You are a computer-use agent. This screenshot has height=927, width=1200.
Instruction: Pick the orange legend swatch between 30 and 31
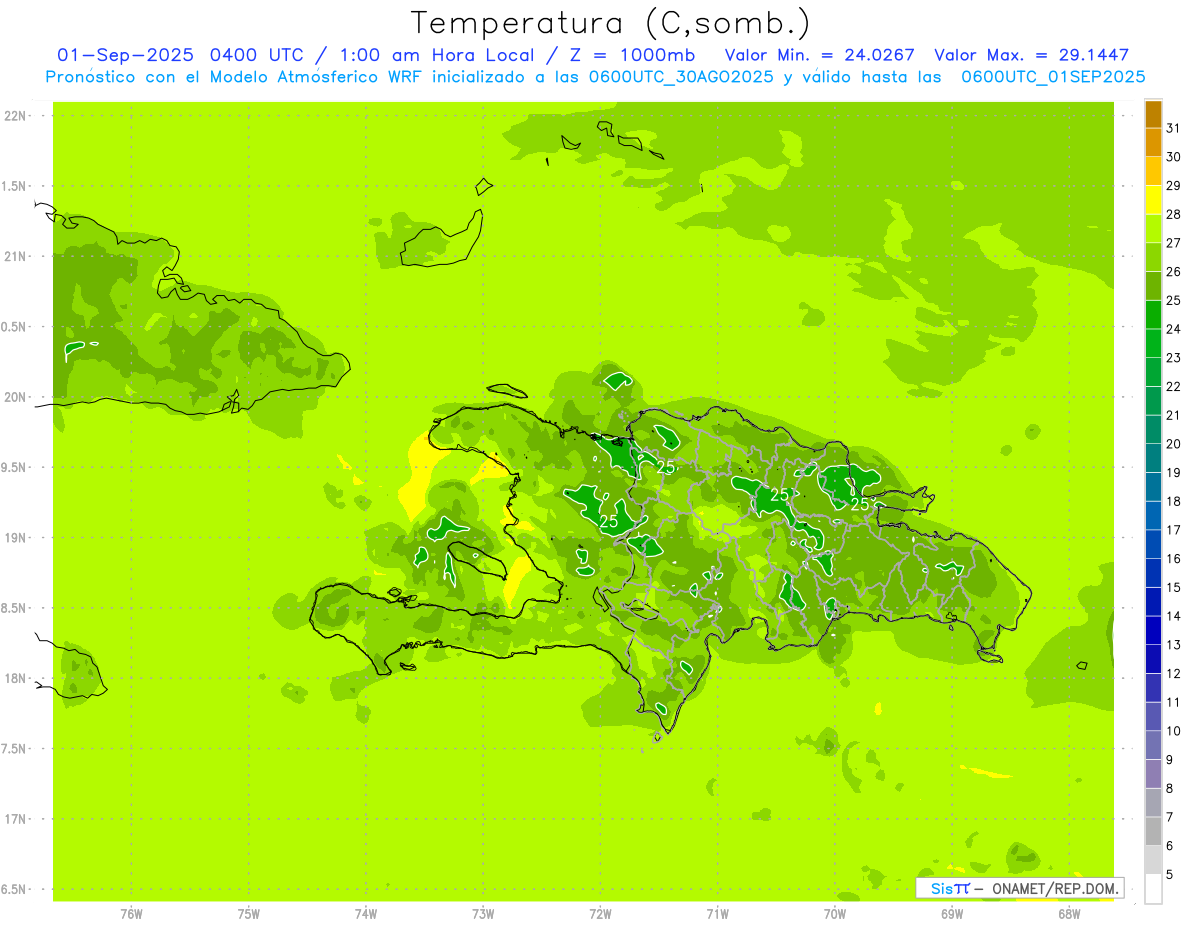pos(1153,143)
